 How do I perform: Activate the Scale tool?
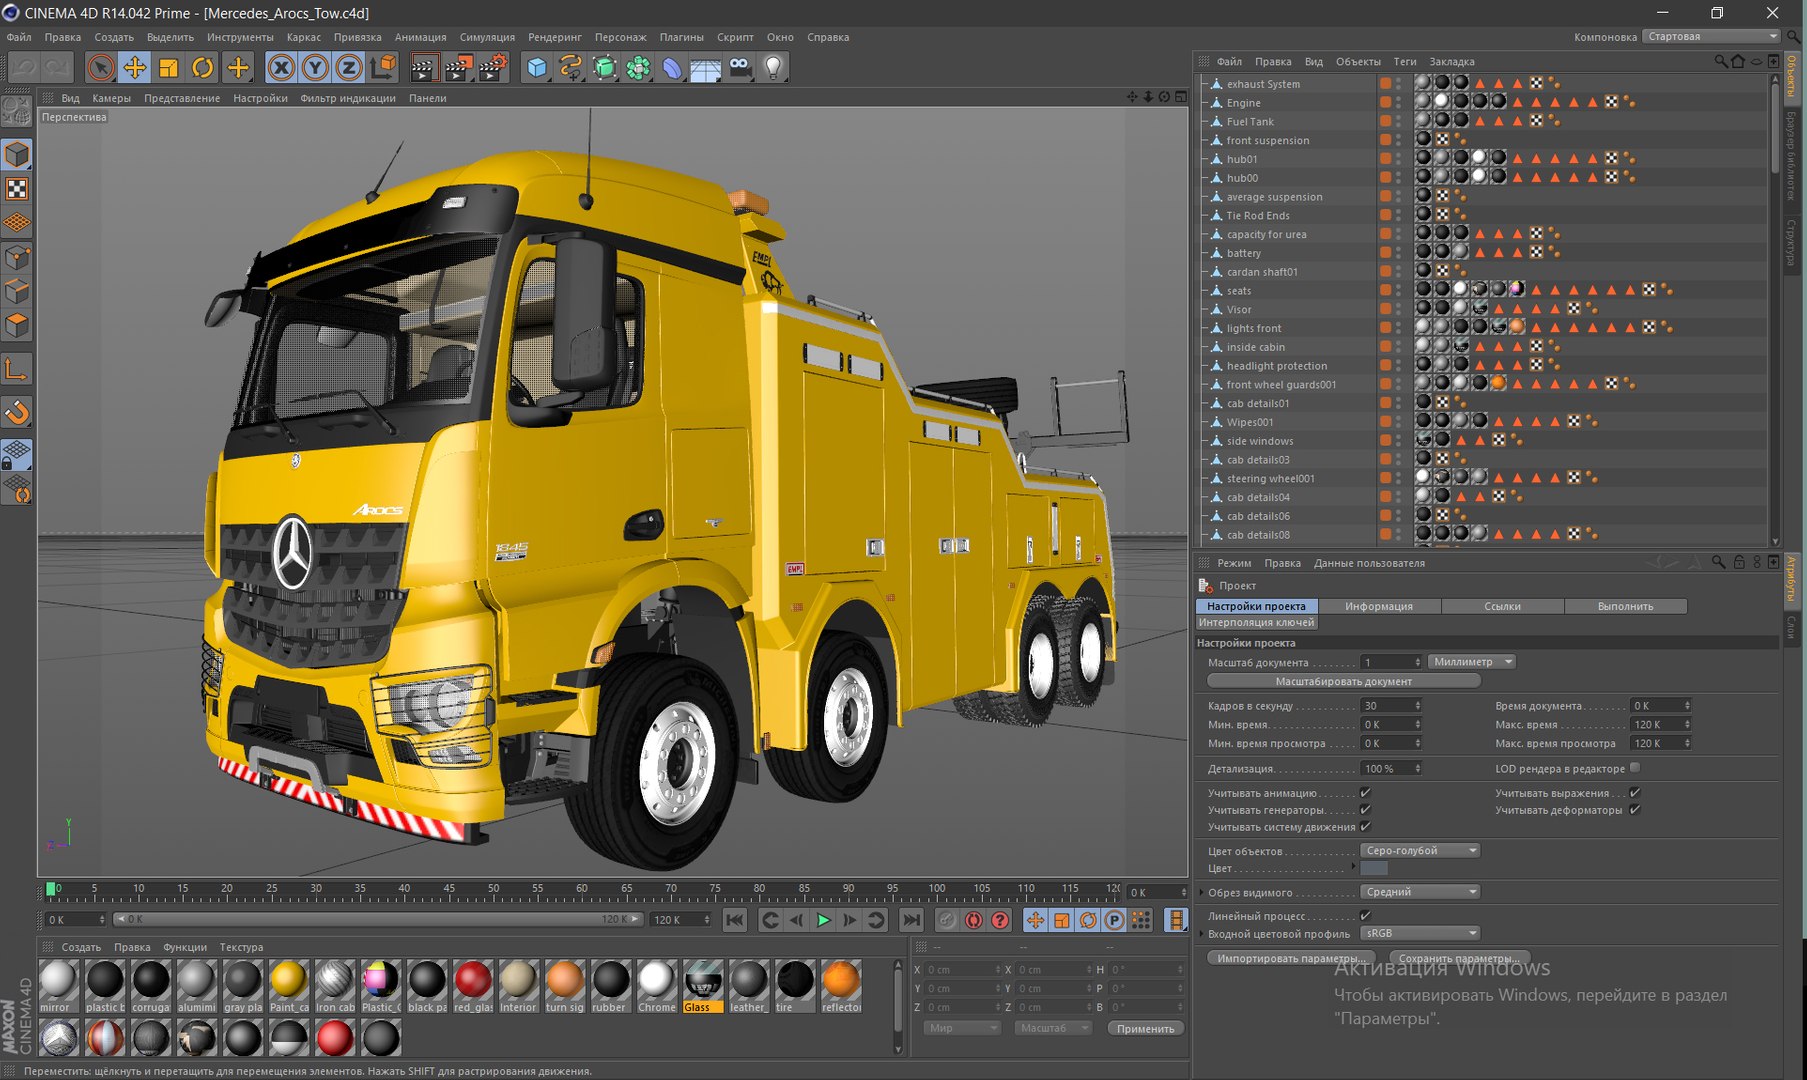(x=168, y=67)
